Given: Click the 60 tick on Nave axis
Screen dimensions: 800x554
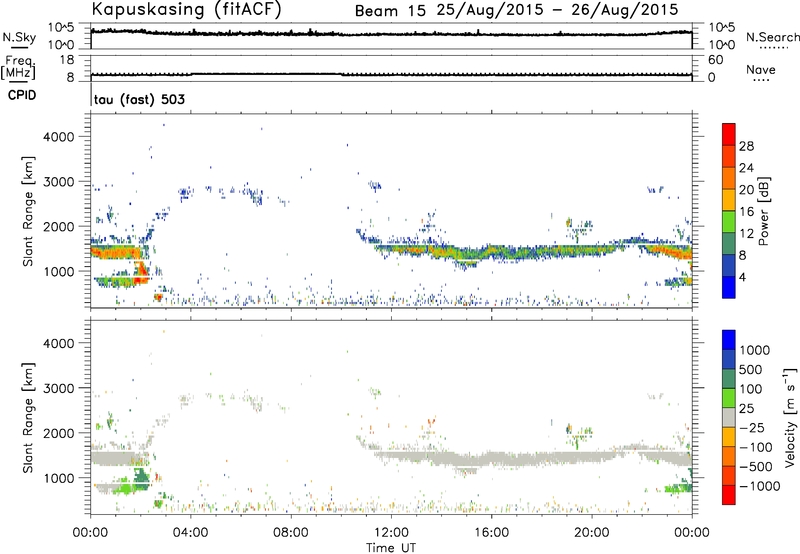Looking at the screenshot, I should [715, 60].
